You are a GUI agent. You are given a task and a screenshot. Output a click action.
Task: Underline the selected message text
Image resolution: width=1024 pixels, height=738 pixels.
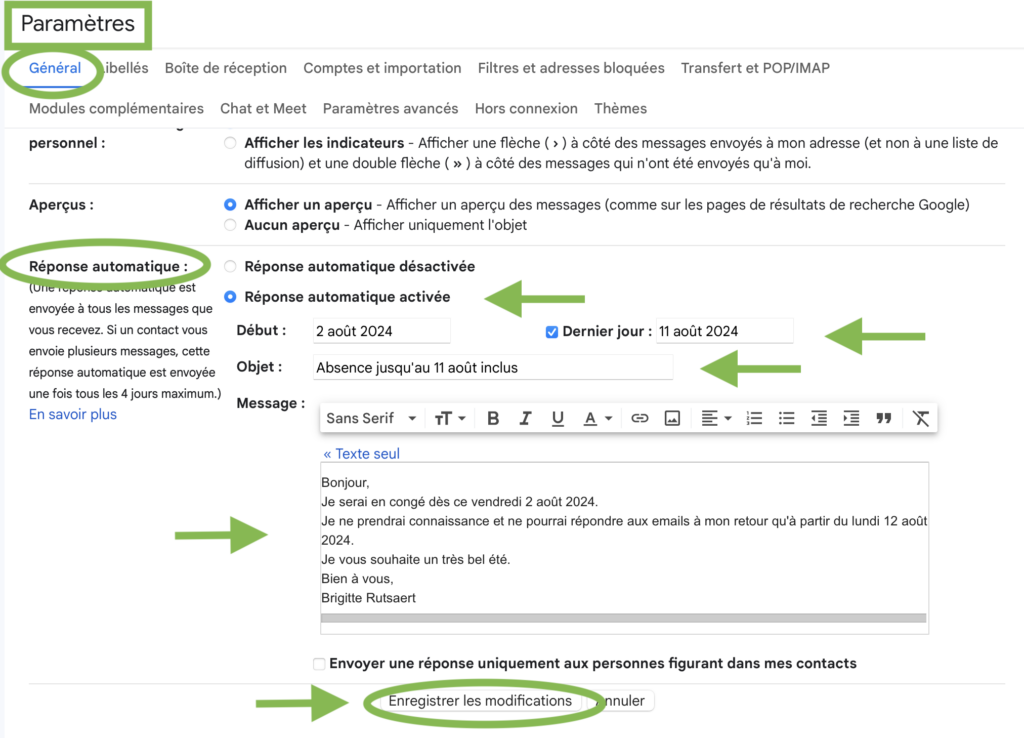pos(557,419)
